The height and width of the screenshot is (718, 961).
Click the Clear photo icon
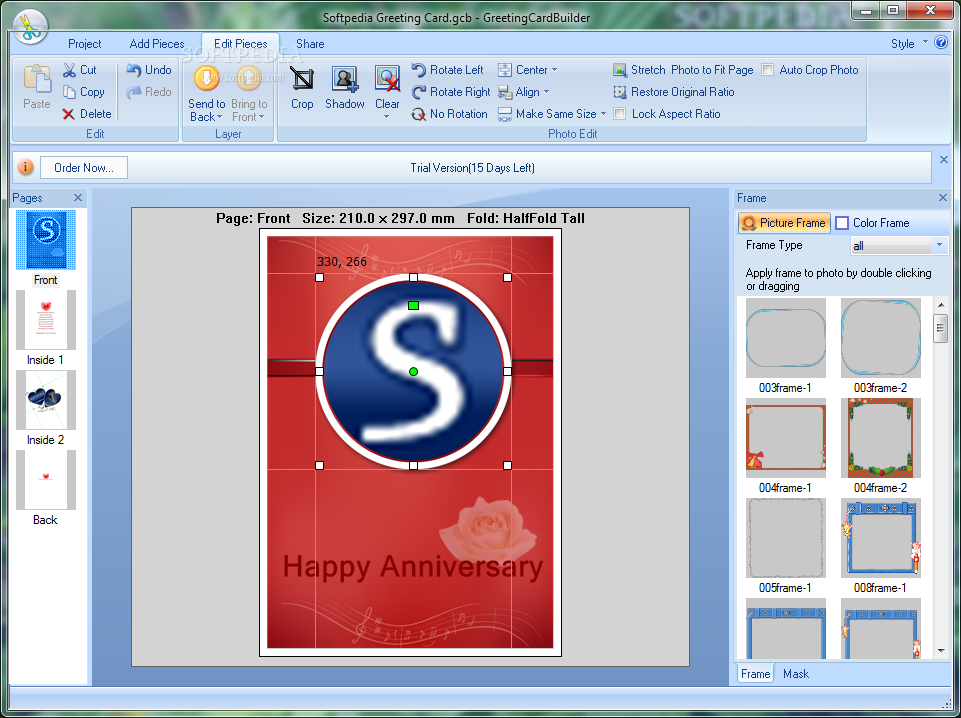(387, 80)
